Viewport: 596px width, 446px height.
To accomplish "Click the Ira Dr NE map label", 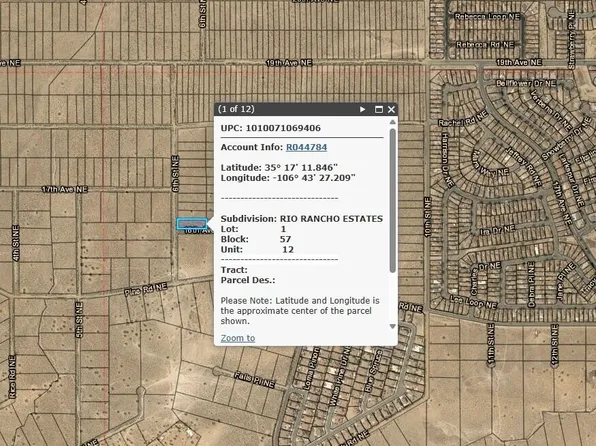I will tap(497, 229).
